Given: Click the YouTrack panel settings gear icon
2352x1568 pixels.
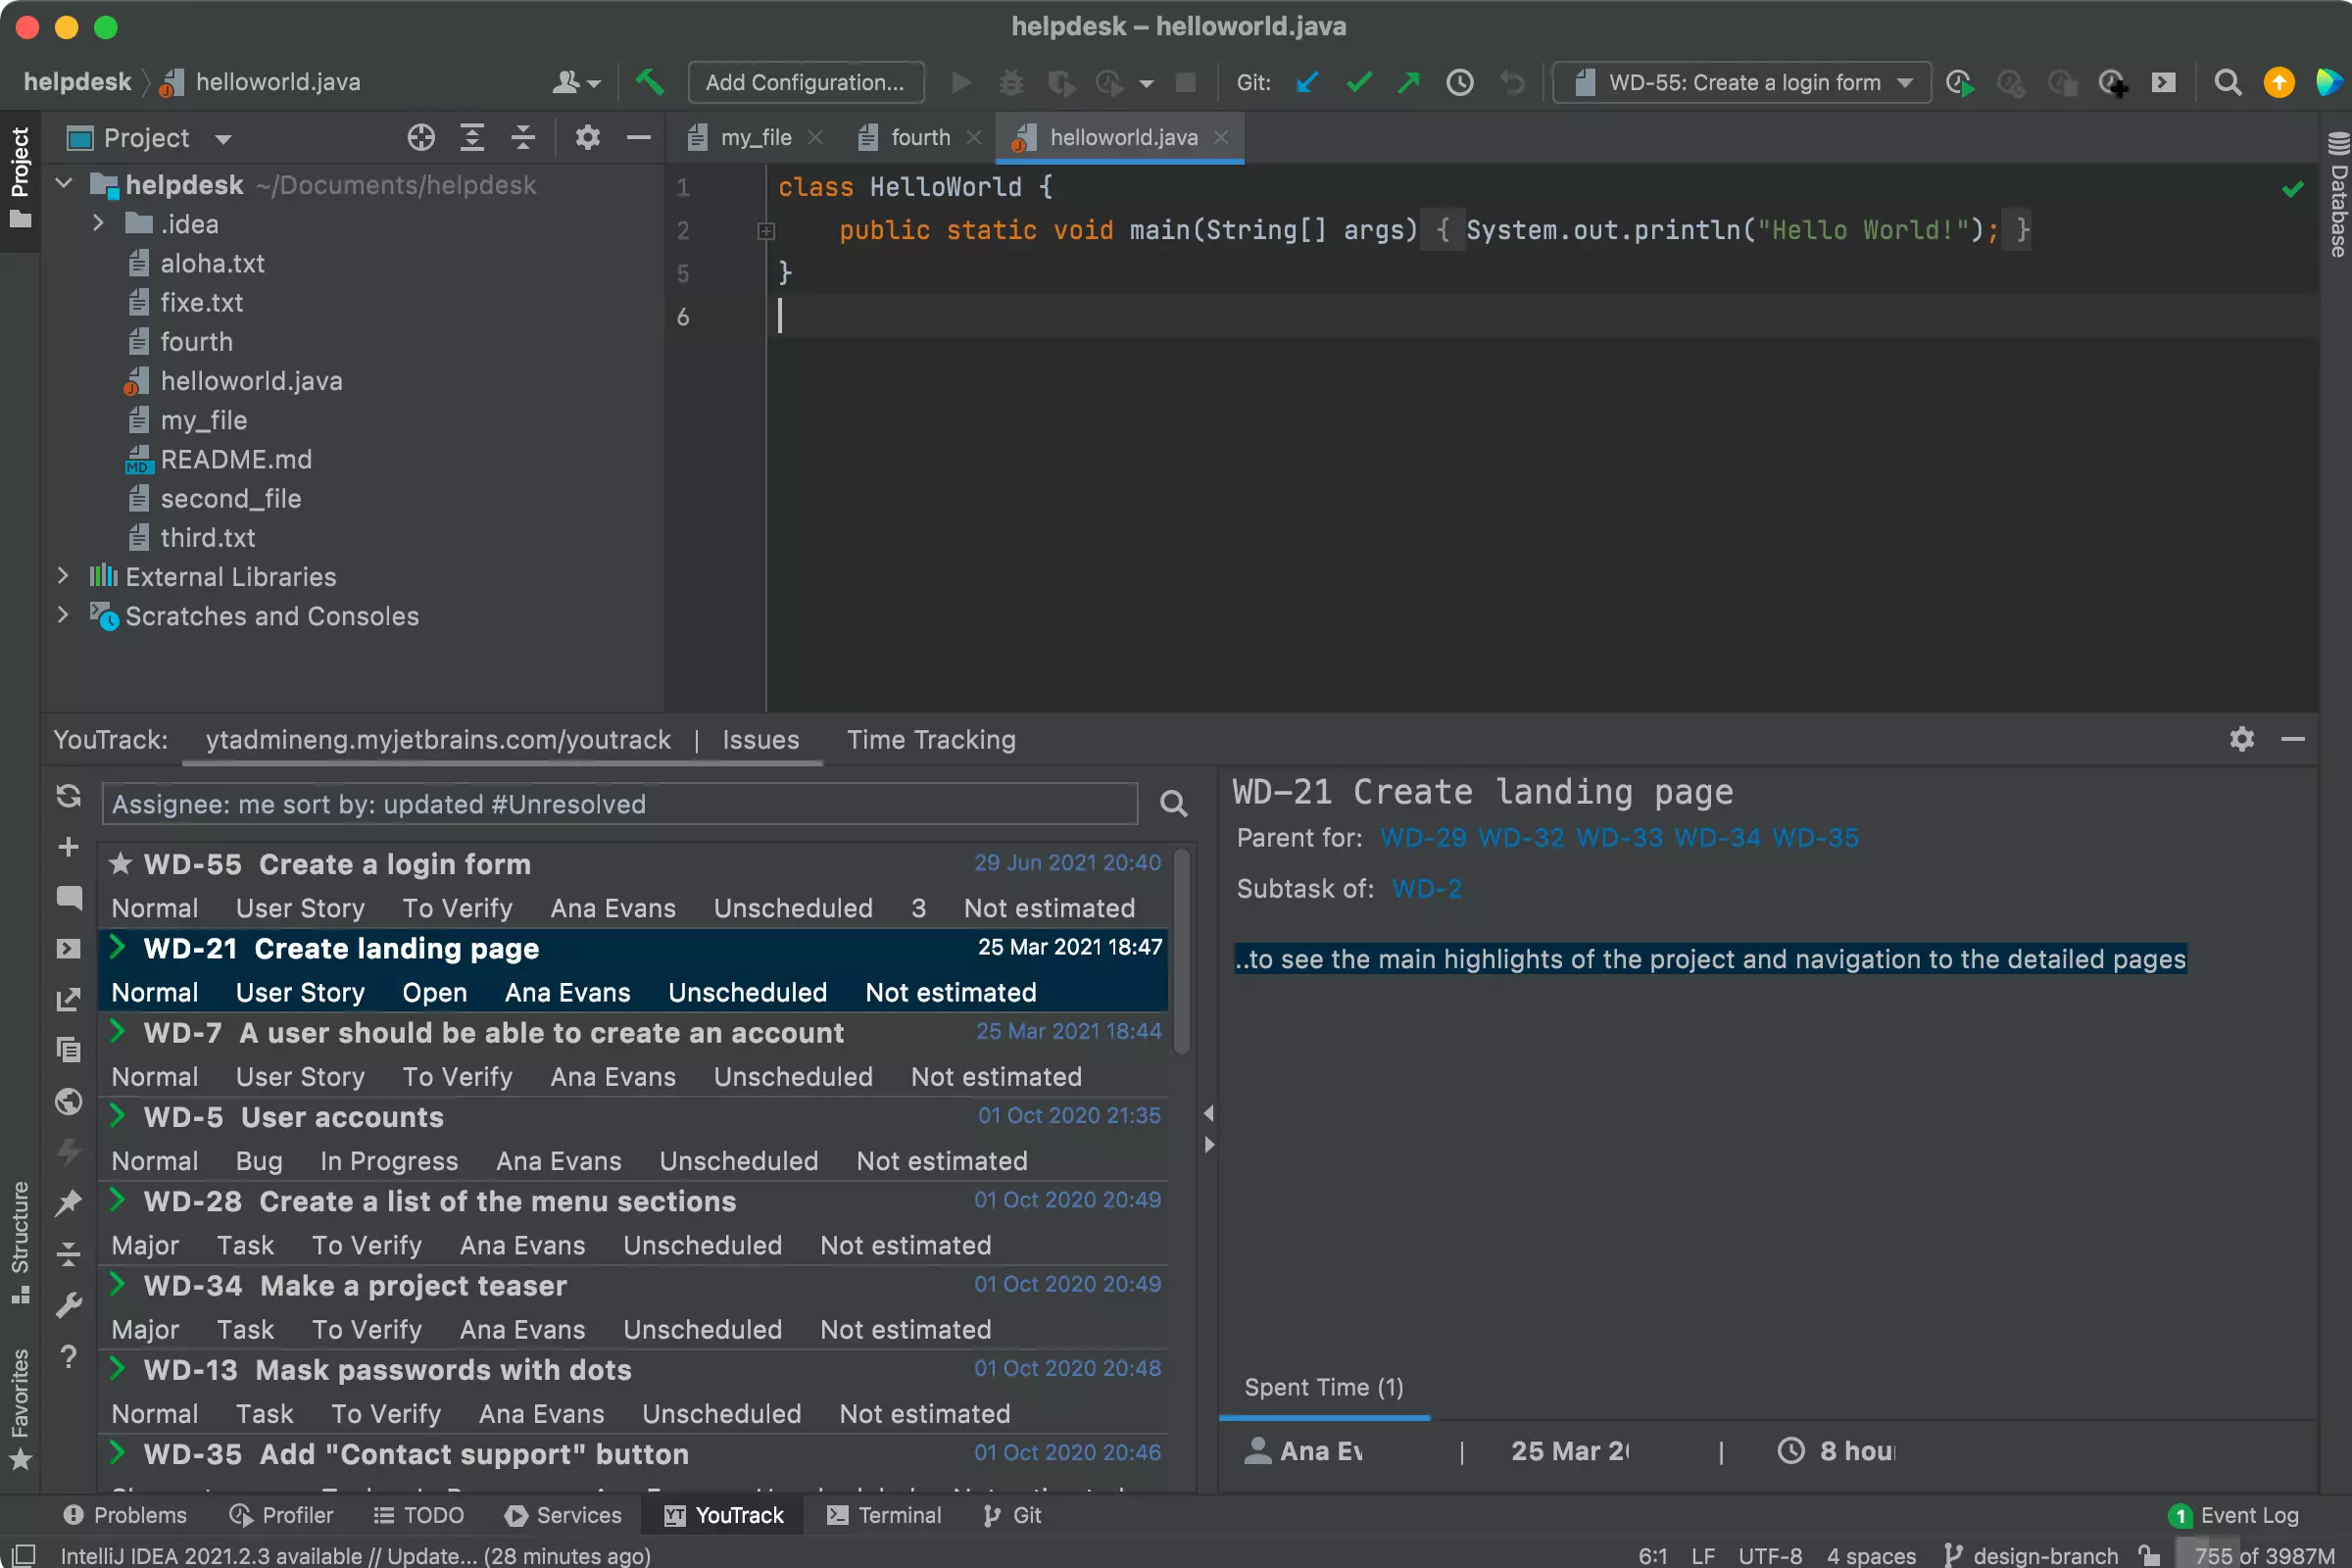Looking at the screenshot, I should pyautogui.click(x=2242, y=739).
